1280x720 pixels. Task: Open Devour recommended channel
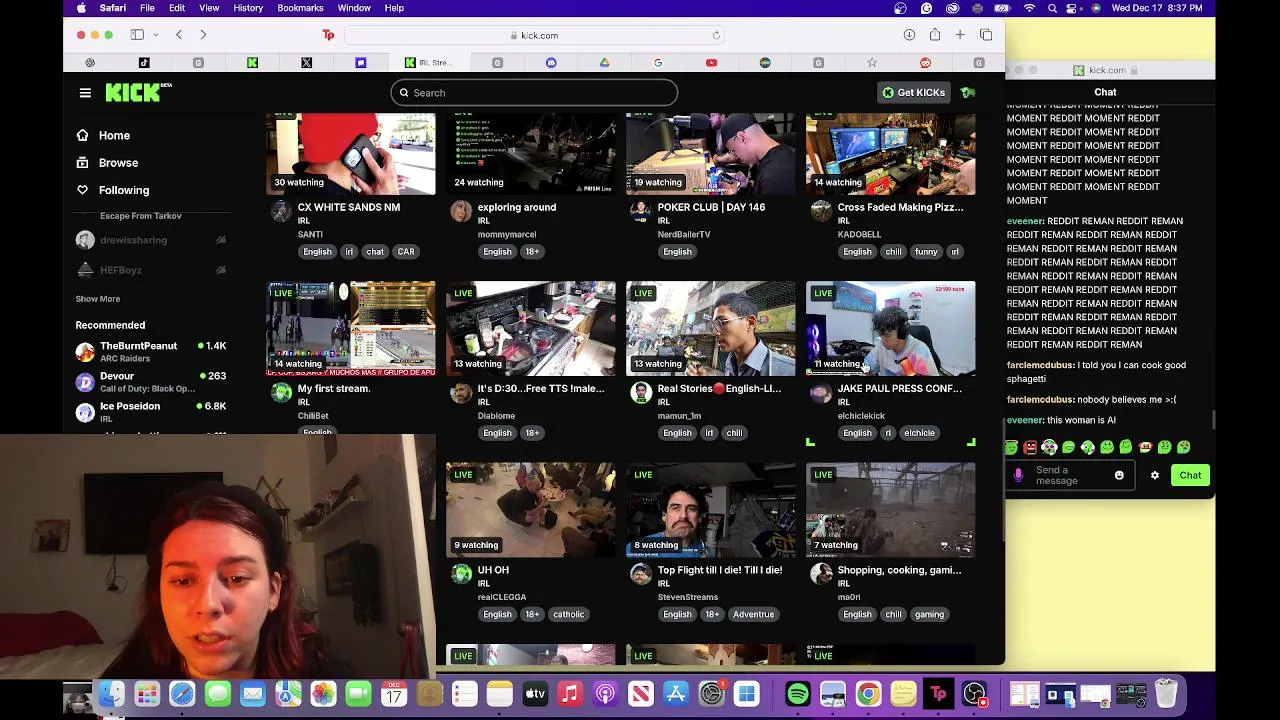tap(151, 382)
